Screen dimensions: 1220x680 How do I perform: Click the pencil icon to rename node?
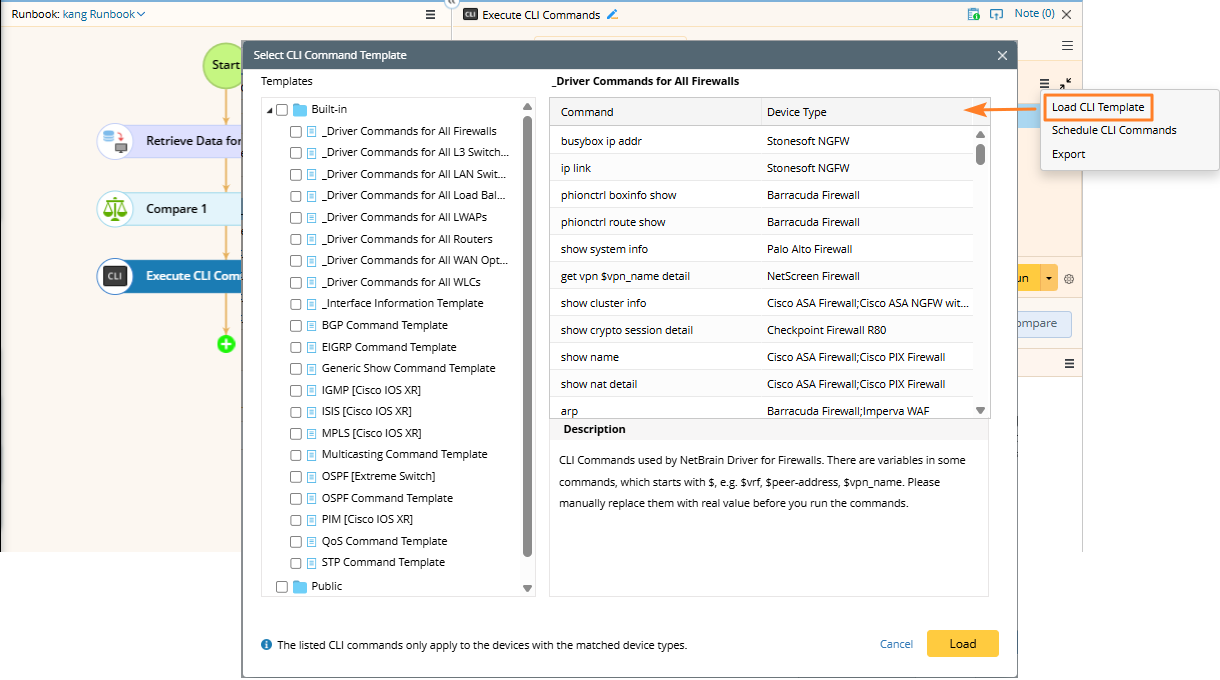(x=613, y=15)
